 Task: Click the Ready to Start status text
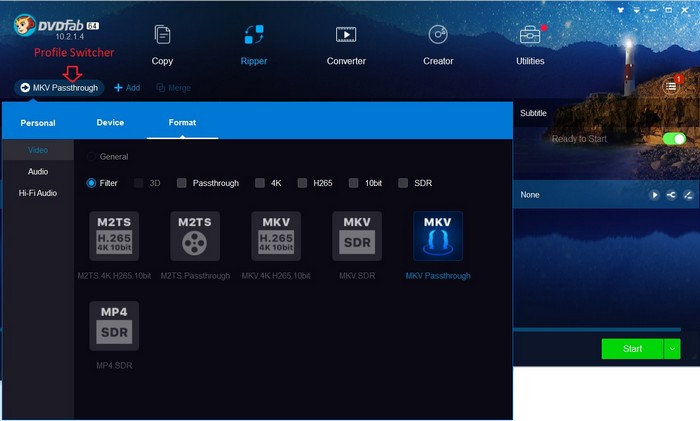[579, 139]
